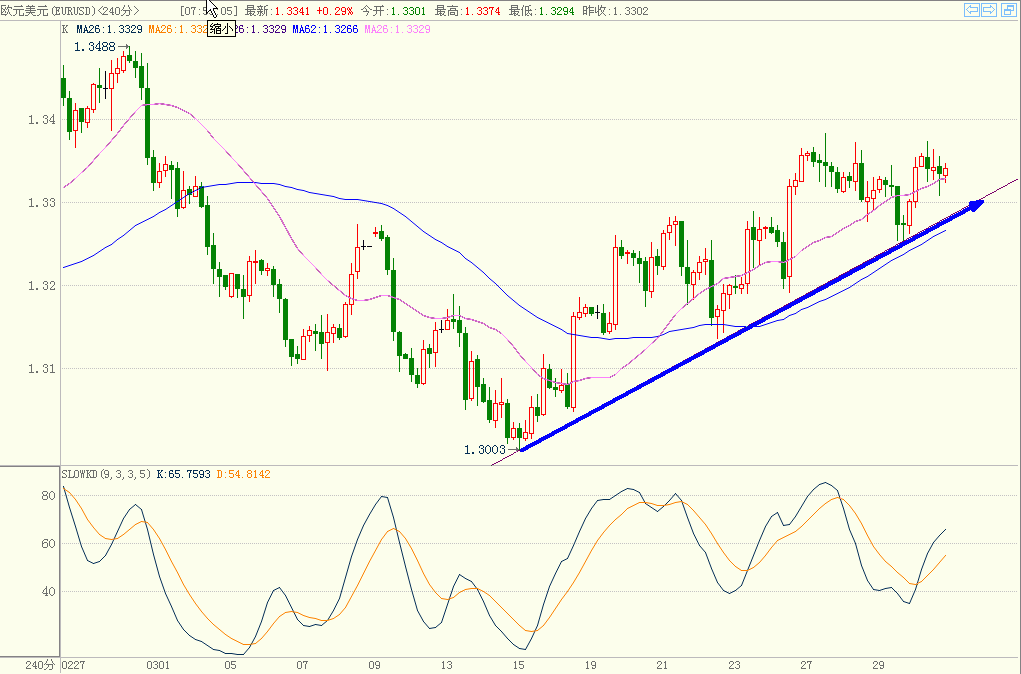Screen dimensions: 1021x674
Task: Click the 今开 value 1.3301
Action: pos(408,11)
